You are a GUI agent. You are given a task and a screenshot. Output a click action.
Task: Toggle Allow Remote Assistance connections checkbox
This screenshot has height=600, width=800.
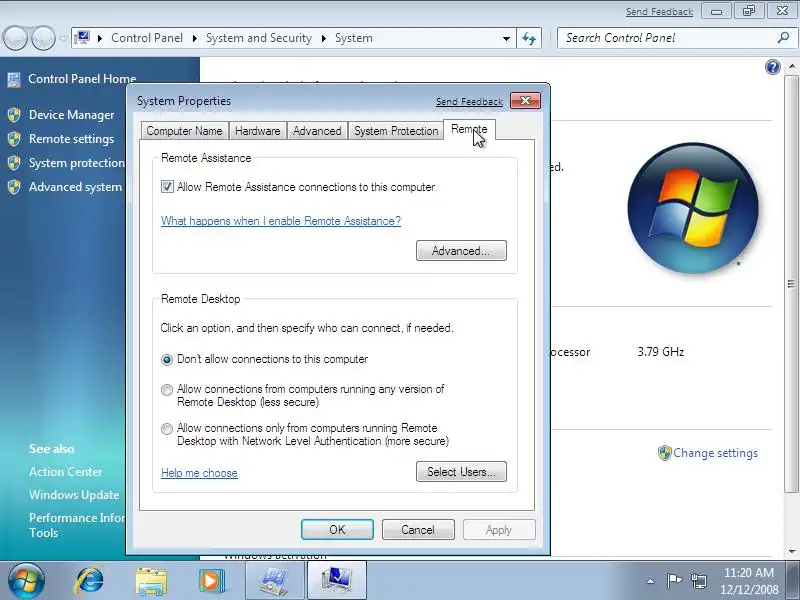pos(167,187)
